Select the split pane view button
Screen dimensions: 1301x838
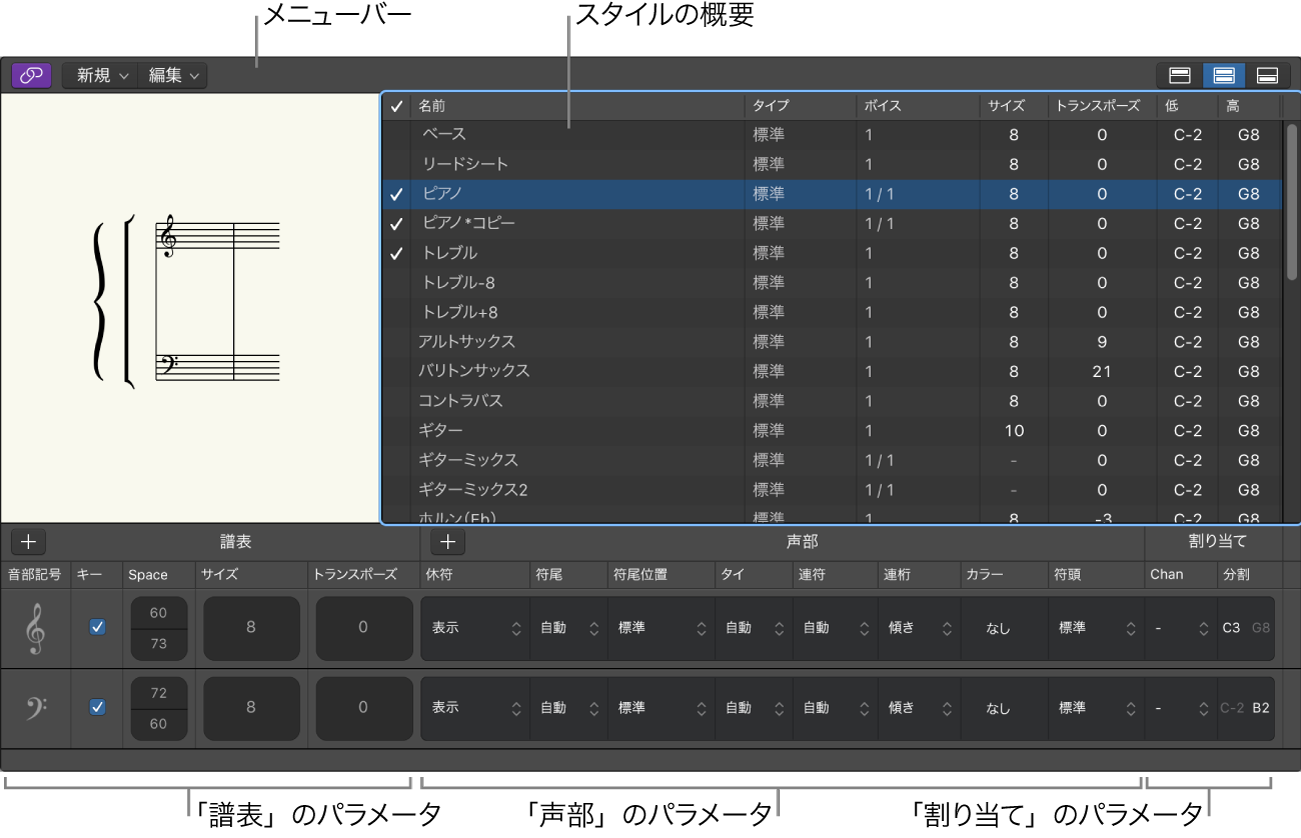(x=1223, y=75)
